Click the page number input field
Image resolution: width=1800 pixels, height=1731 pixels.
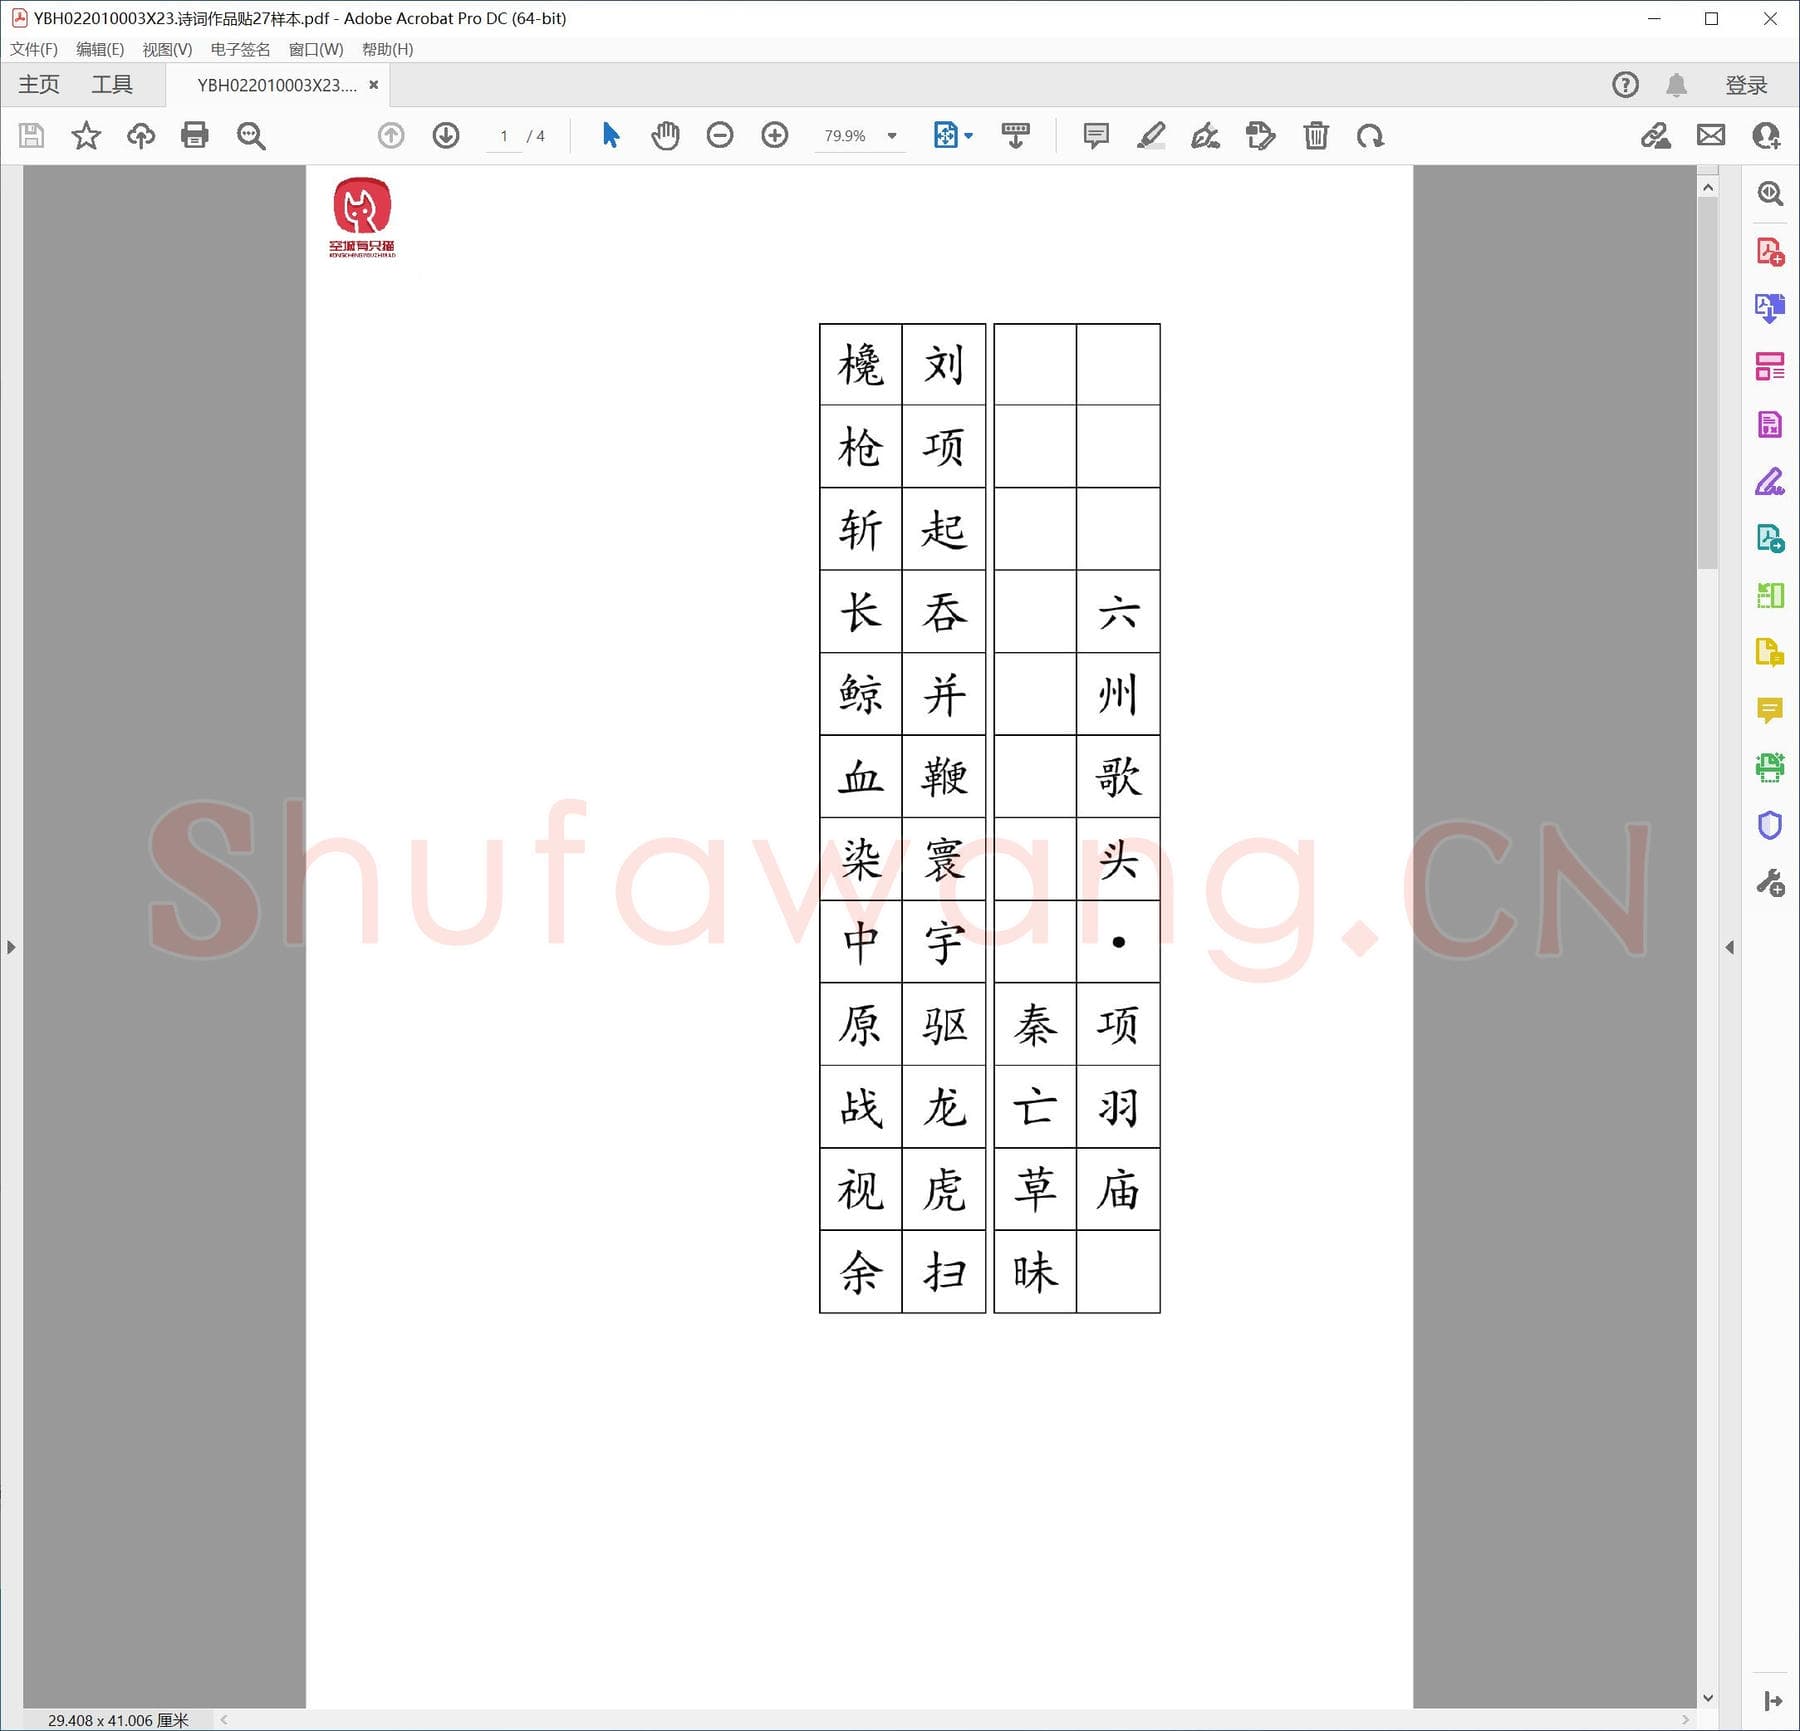(x=504, y=136)
